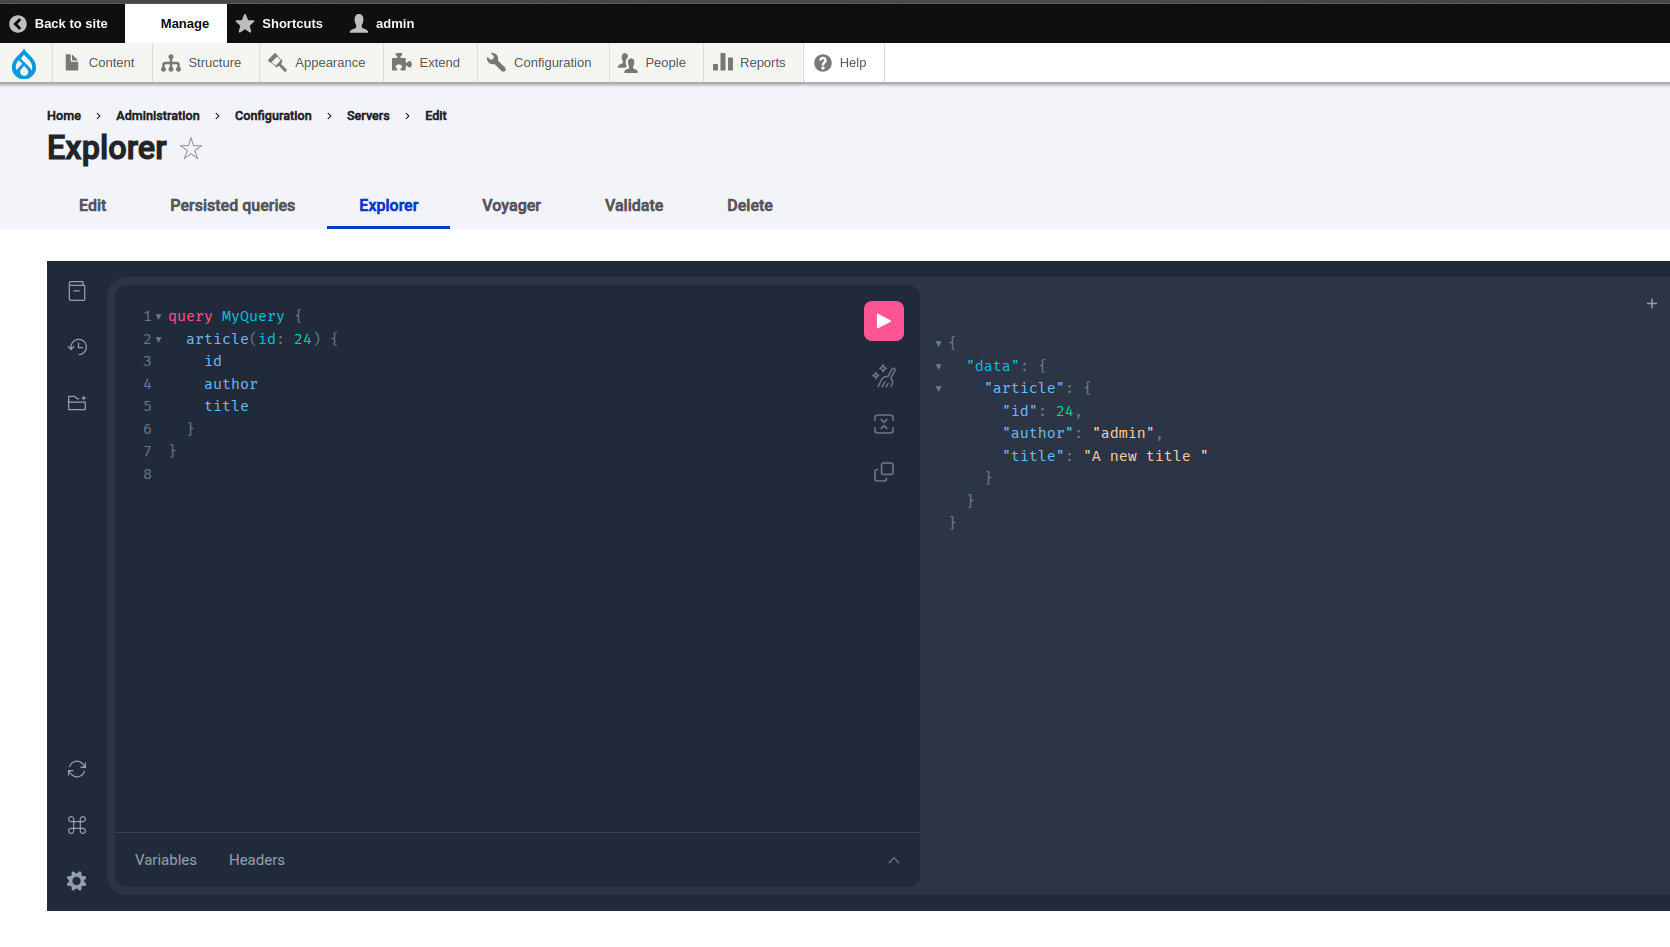Go to Servers breadcrumb link

point(368,116)
